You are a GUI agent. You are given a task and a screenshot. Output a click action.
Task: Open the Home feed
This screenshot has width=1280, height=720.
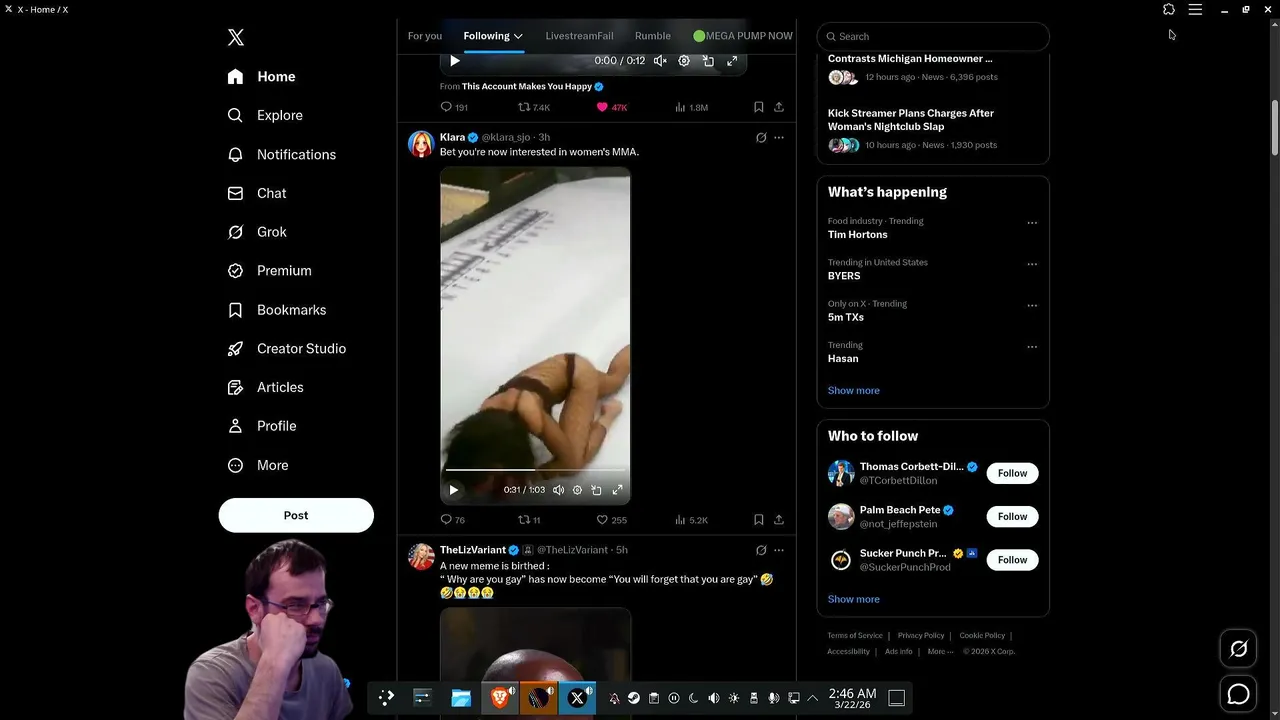pyautogui.click(x=261, y=77)
